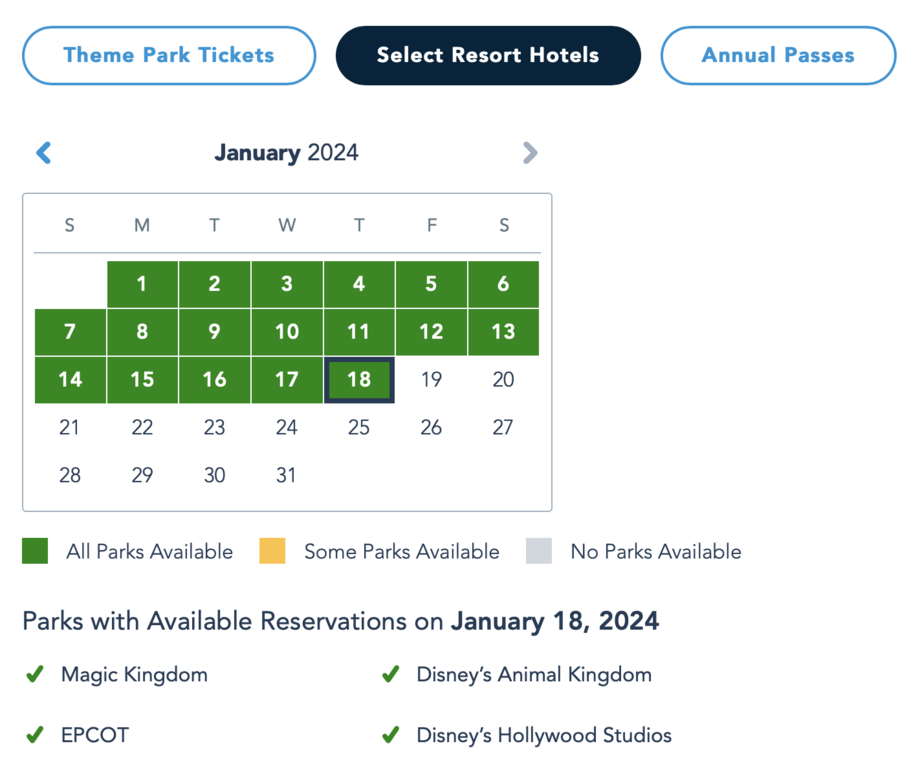Screen dimensions: 920x768
Task: Go to previous month with left arrow
Action: click(44, 153)
